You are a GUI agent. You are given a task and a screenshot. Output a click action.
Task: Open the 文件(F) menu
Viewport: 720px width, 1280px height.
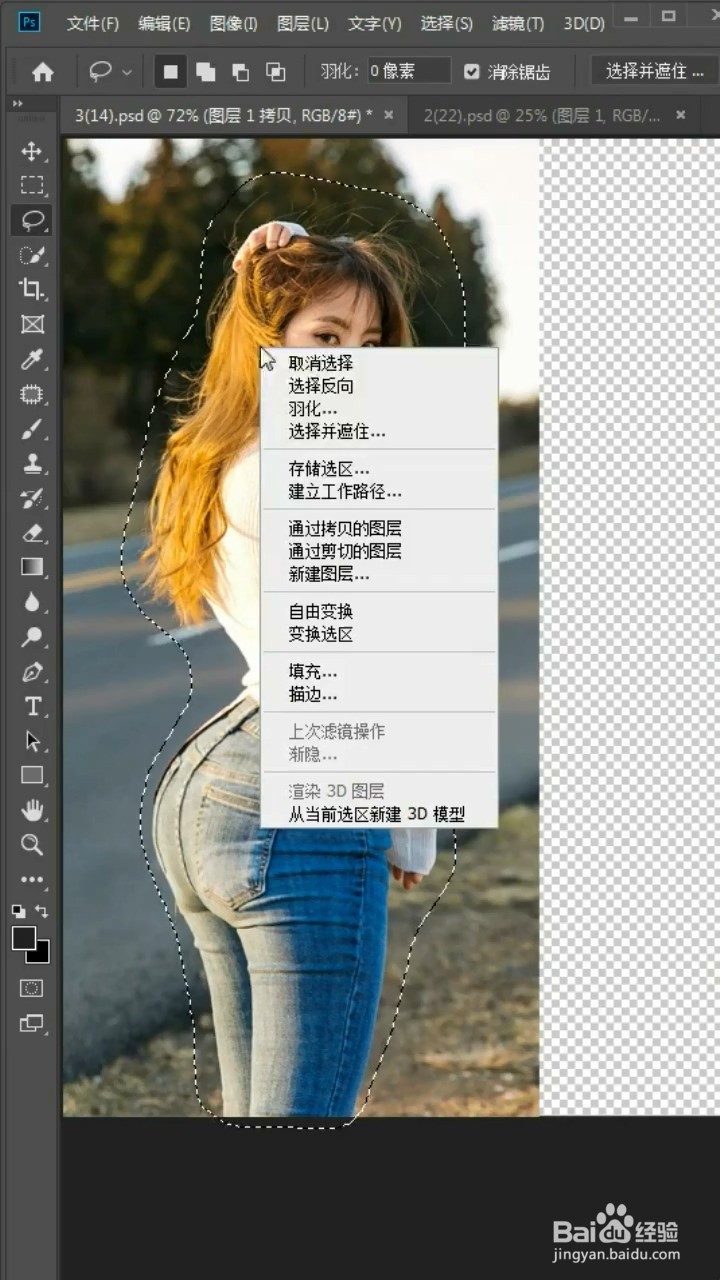pyautogui.click(x=93, y=23)
